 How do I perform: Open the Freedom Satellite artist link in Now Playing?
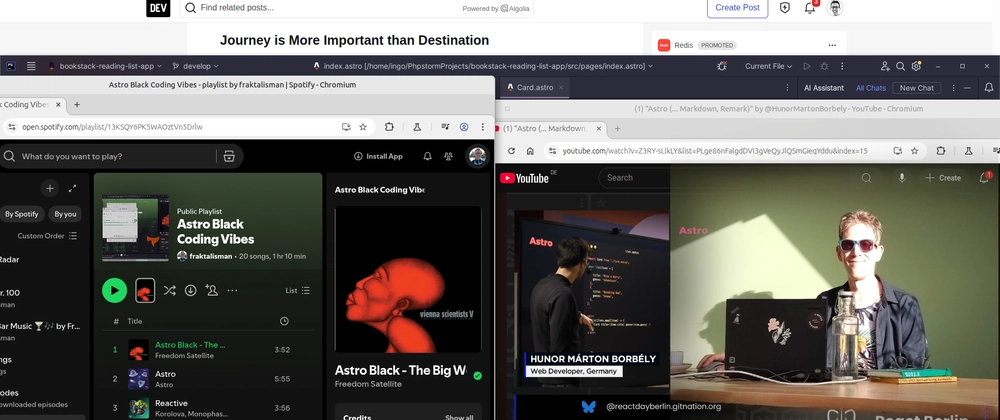tap(368, 384)
